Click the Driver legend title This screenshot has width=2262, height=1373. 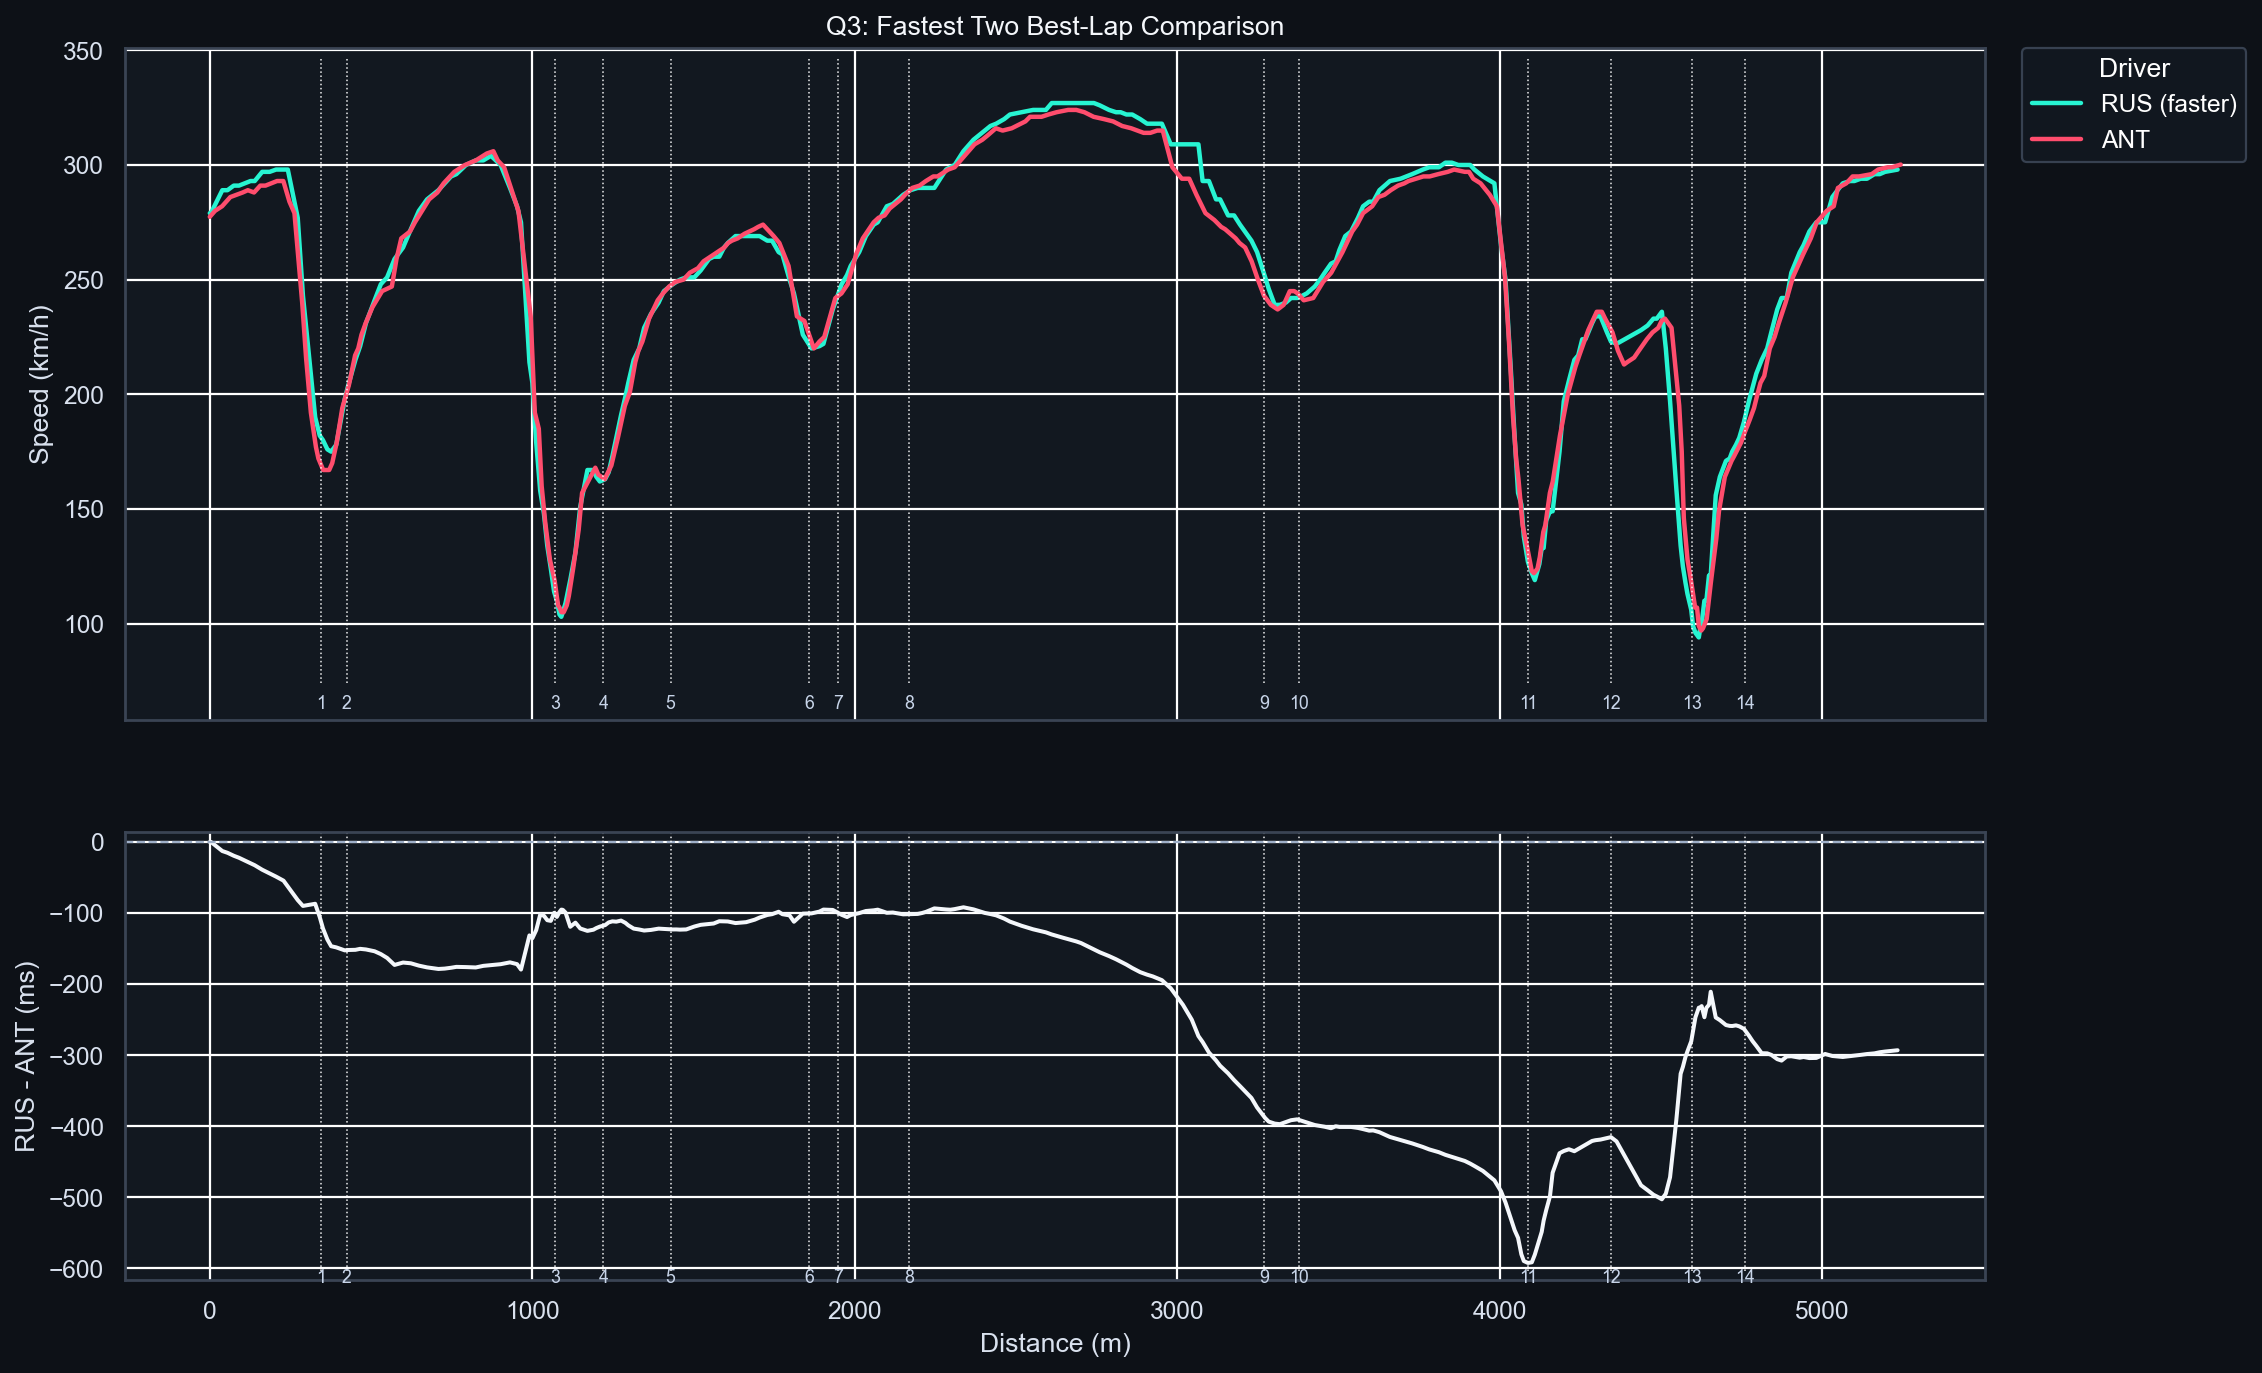2134,68
